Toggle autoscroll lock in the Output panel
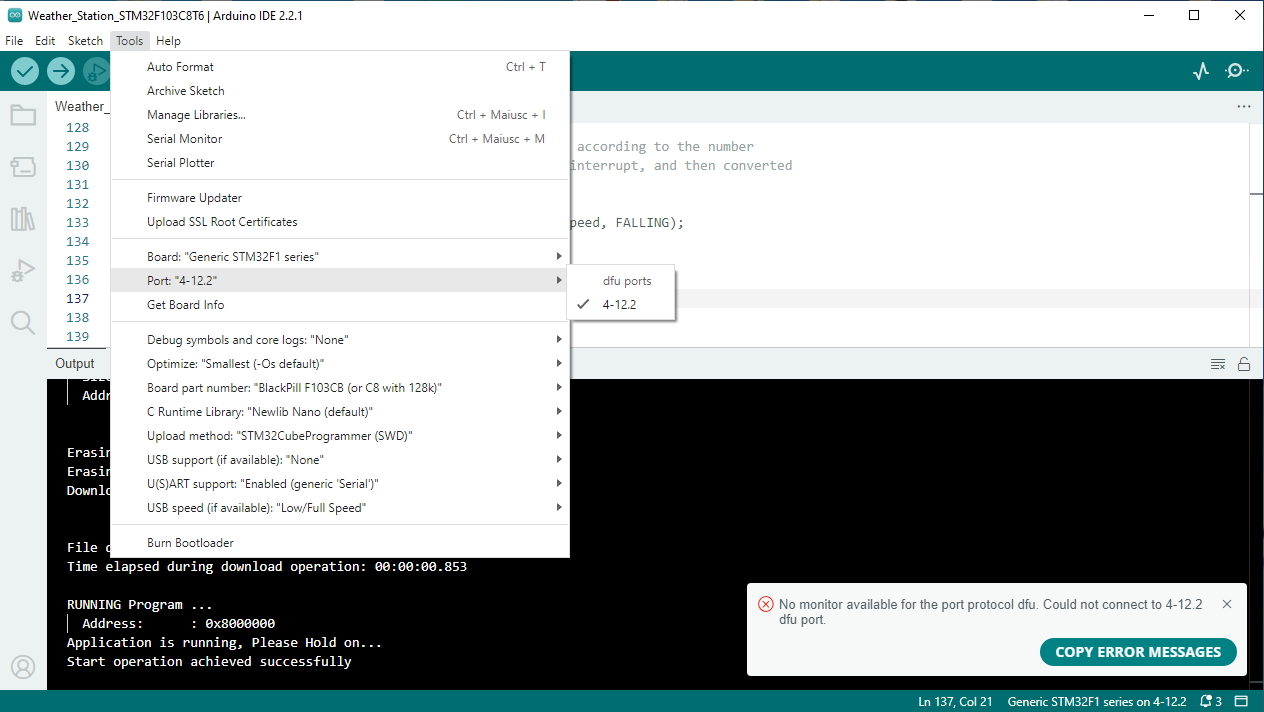The image size is (1264, 712). pos(1244,363)
